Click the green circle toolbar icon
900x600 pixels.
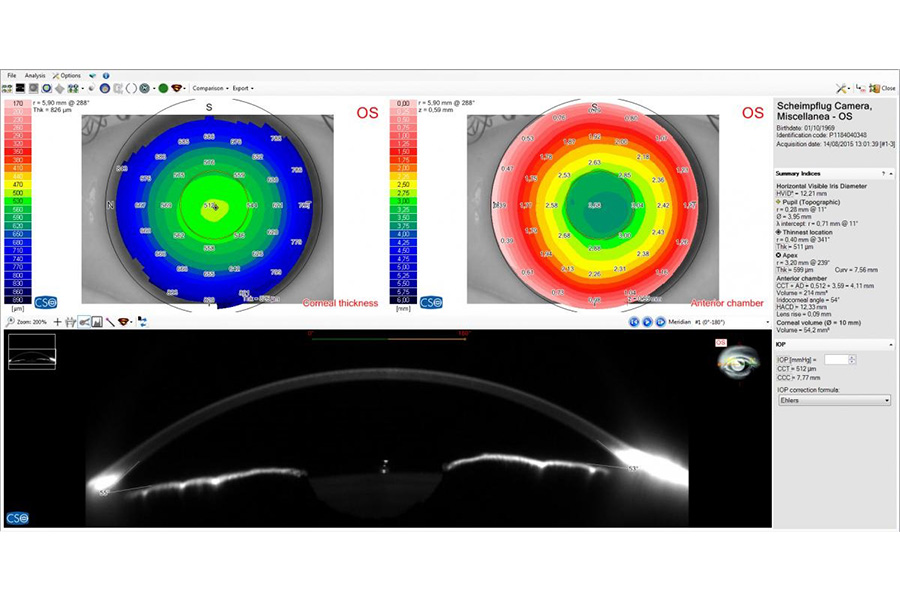[x=163, y=88]
